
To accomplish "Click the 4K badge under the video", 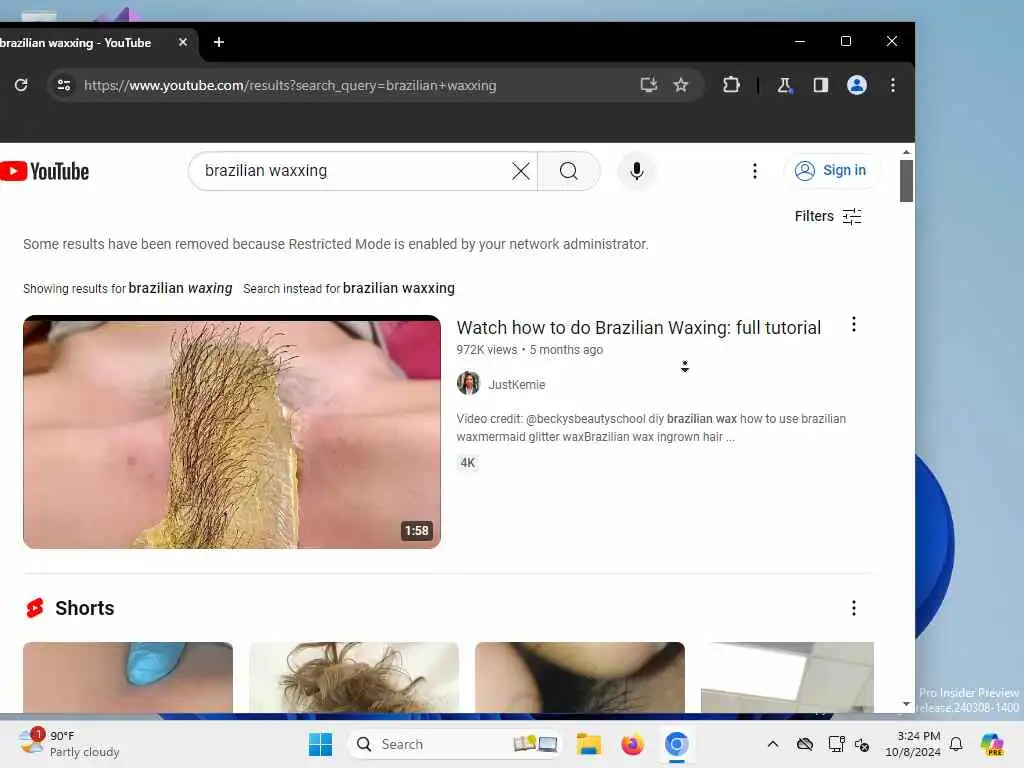I will [x=468, y=463].
